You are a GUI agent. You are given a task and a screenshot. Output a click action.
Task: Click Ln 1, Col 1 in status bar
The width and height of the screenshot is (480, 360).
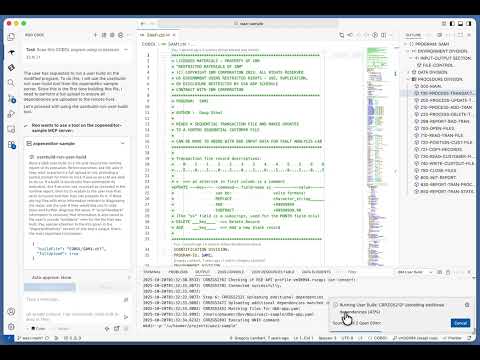tap(303, 338)
